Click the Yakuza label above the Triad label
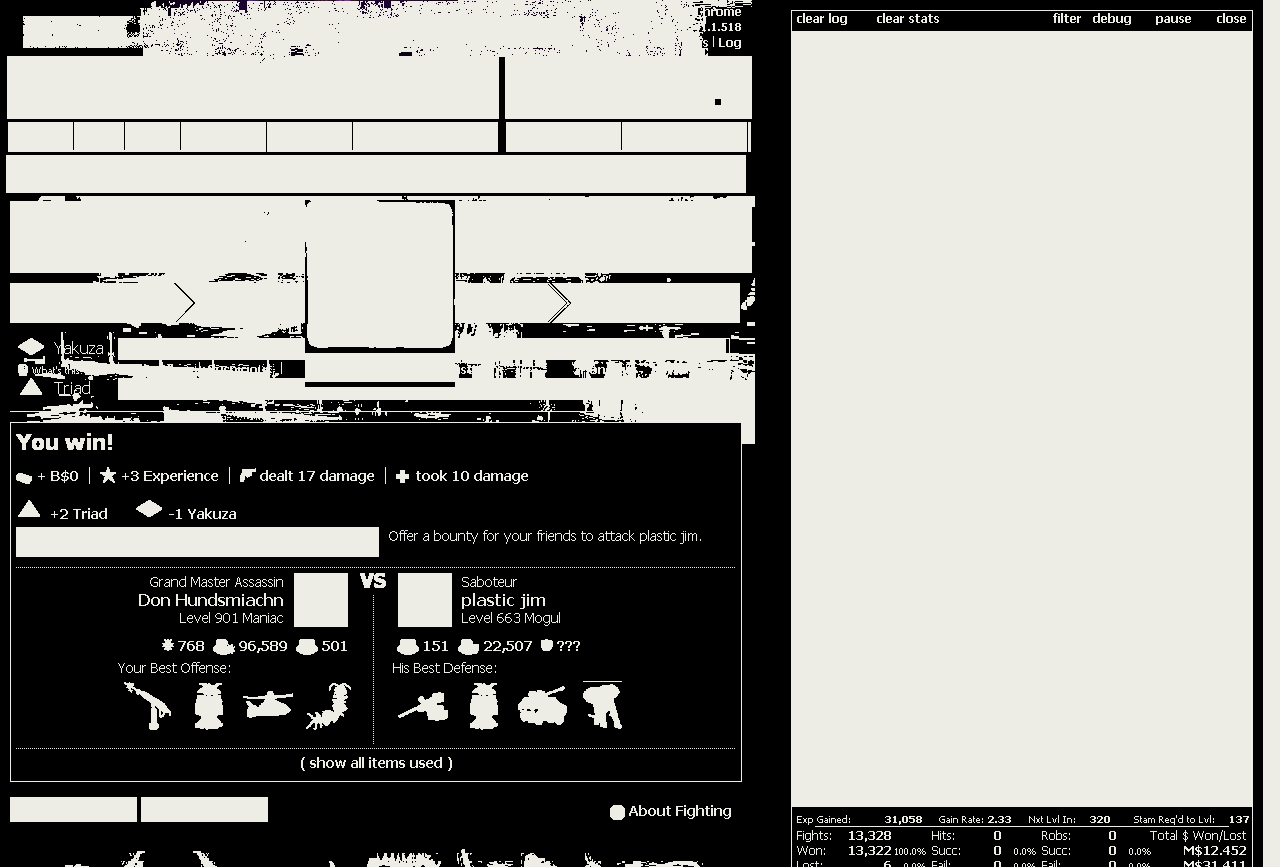This screenshot has width=1280, height=867. click(x=79, y=348)
